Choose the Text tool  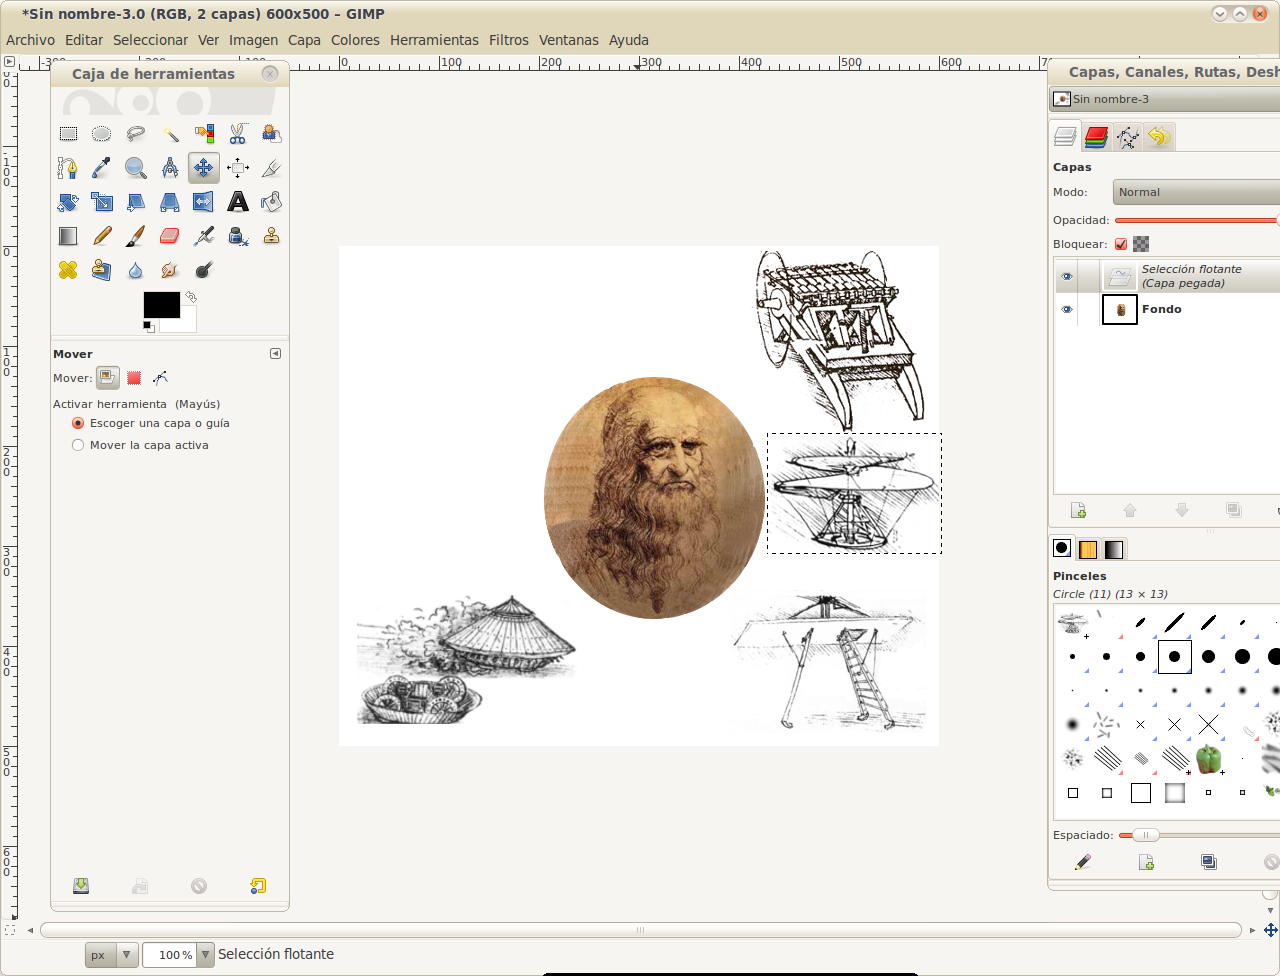237,201
